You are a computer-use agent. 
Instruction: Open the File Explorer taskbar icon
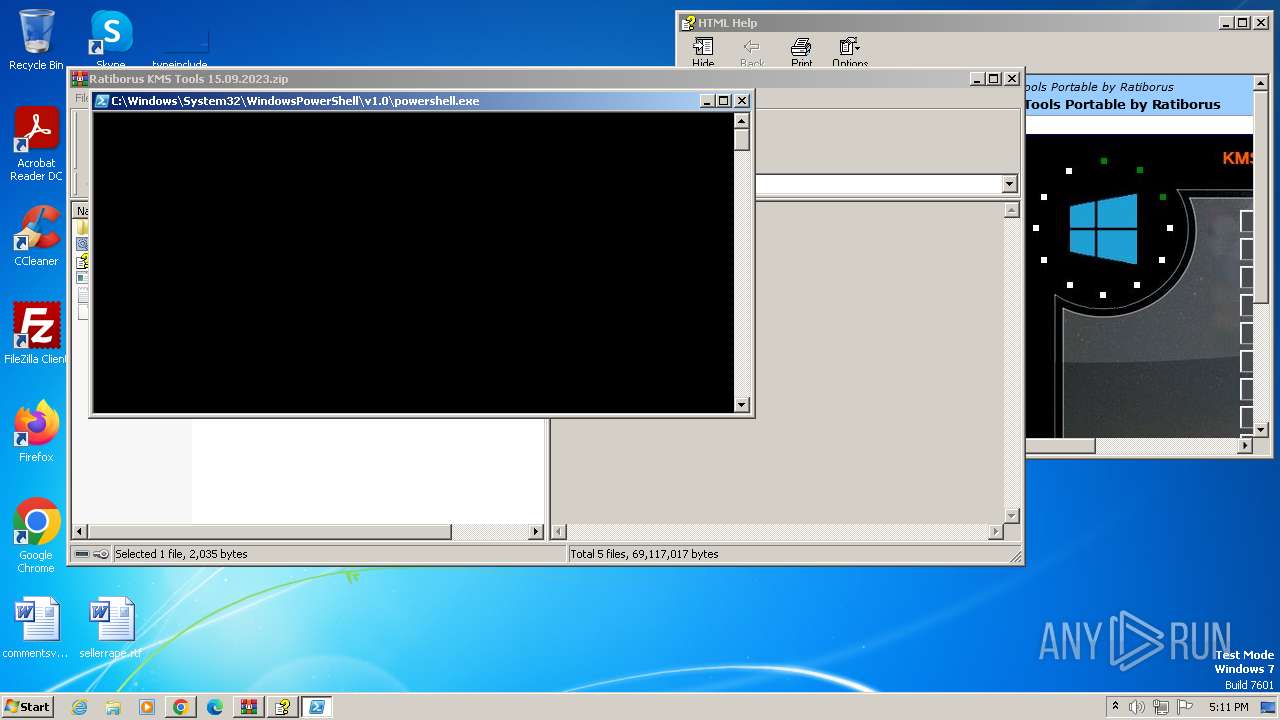click(113, 707)
